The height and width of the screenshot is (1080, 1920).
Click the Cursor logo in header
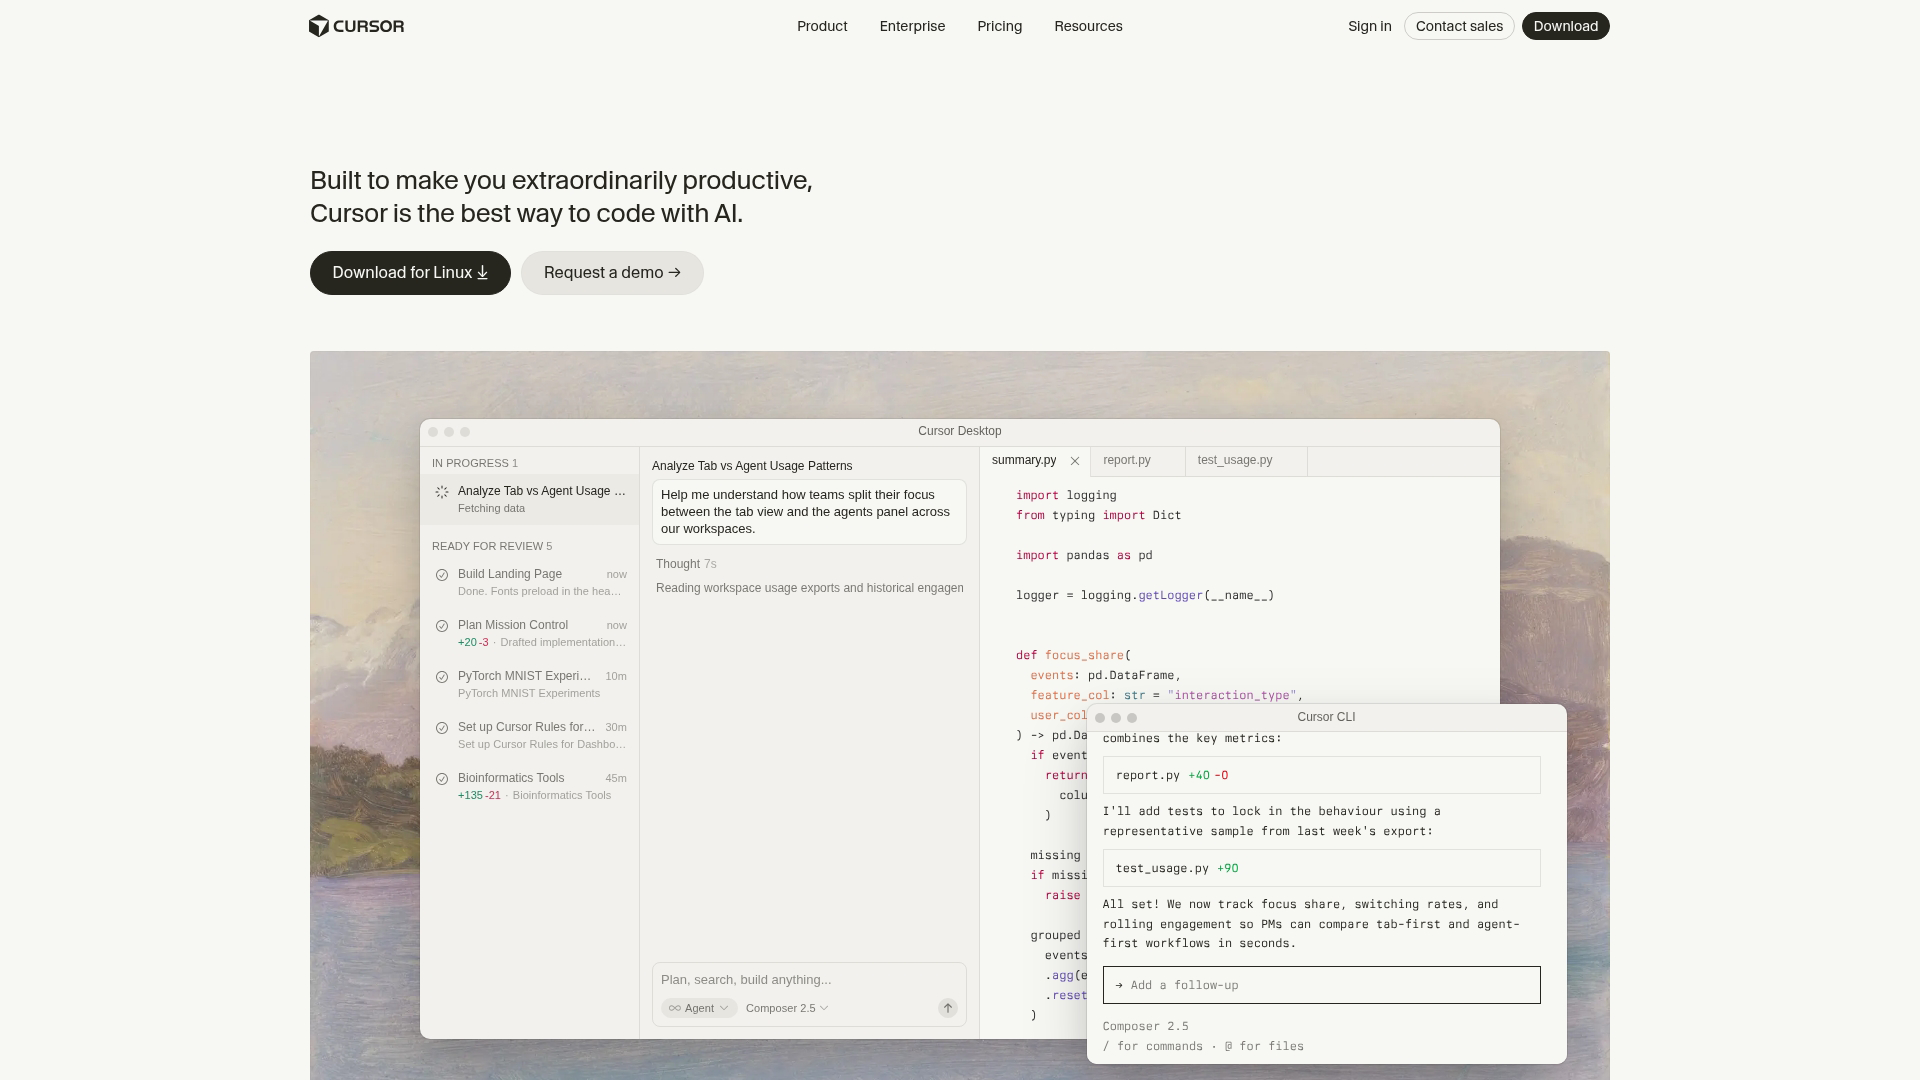click(x=356, y=26)
